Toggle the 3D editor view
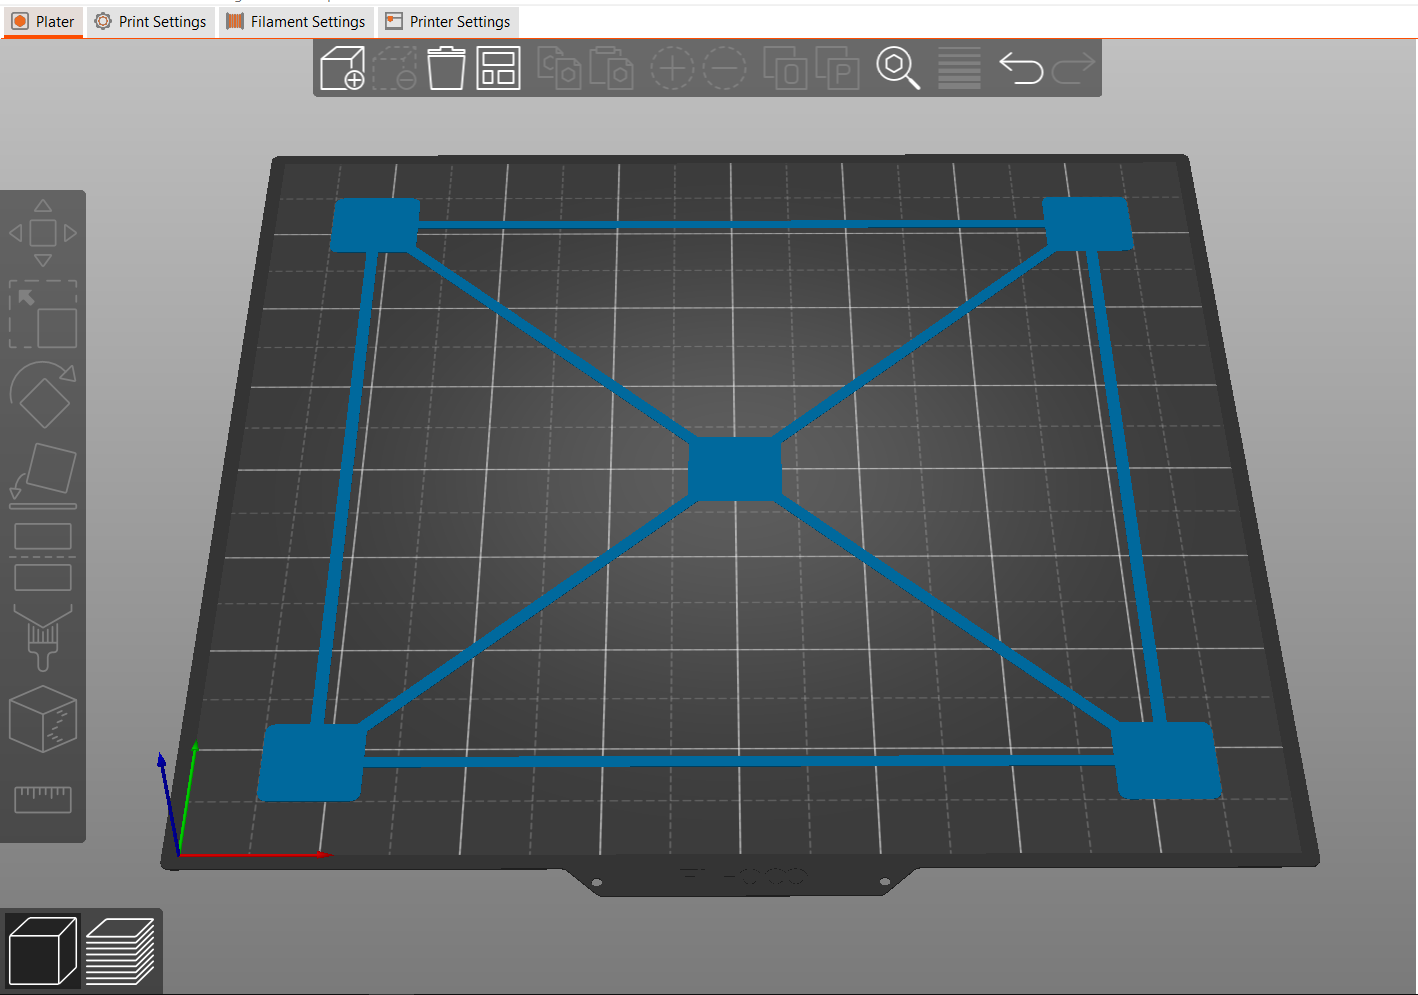The height and width of the screenshot is (995, 1418). click(44, 950)
